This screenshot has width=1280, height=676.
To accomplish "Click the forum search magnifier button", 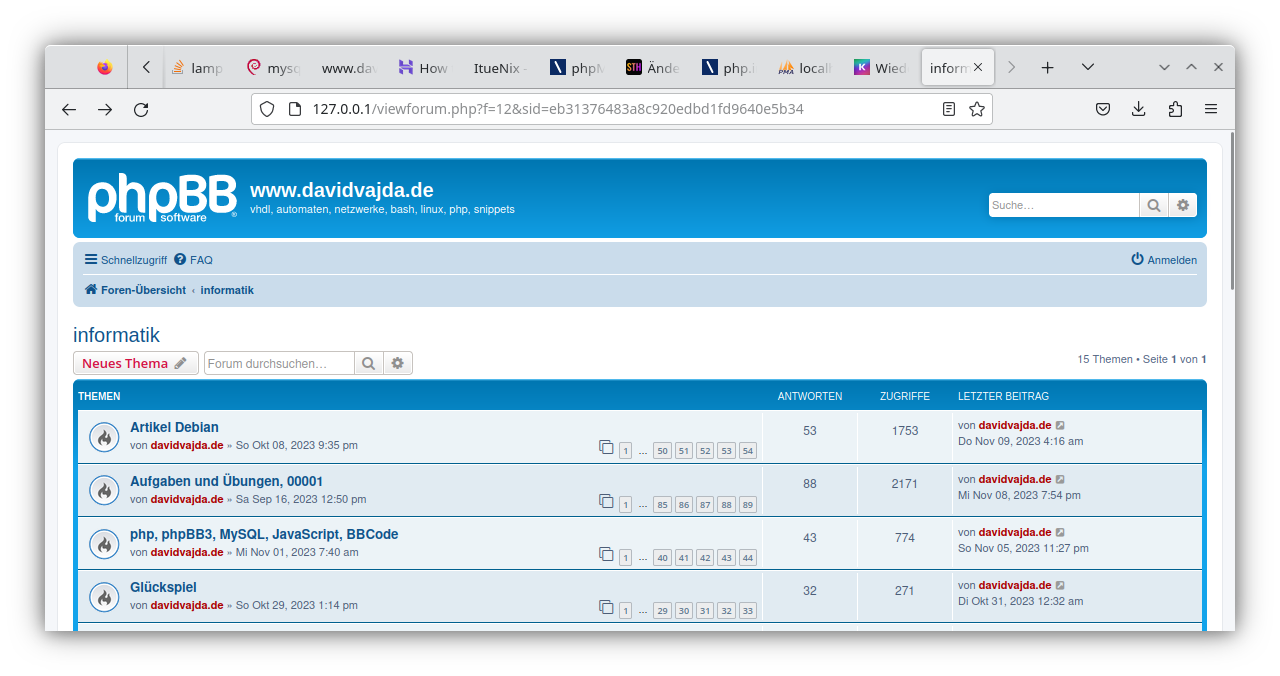I will point(369,363).
